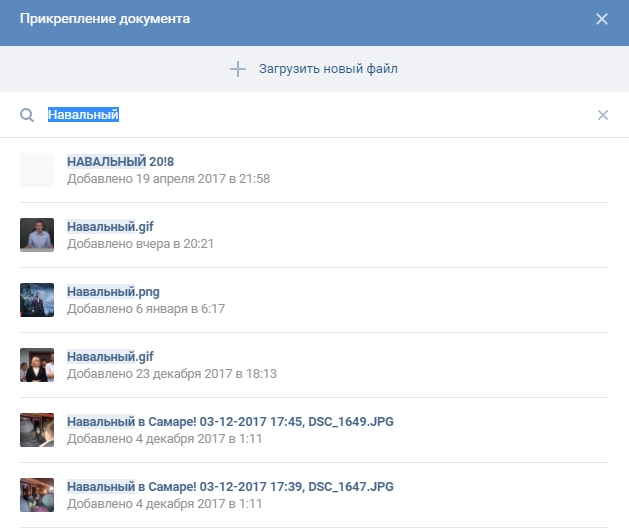This screenshot has width=629, height=531.
Task: Attach Навальный.gif added yesterday at 20:21
Action: coord(110,227)
